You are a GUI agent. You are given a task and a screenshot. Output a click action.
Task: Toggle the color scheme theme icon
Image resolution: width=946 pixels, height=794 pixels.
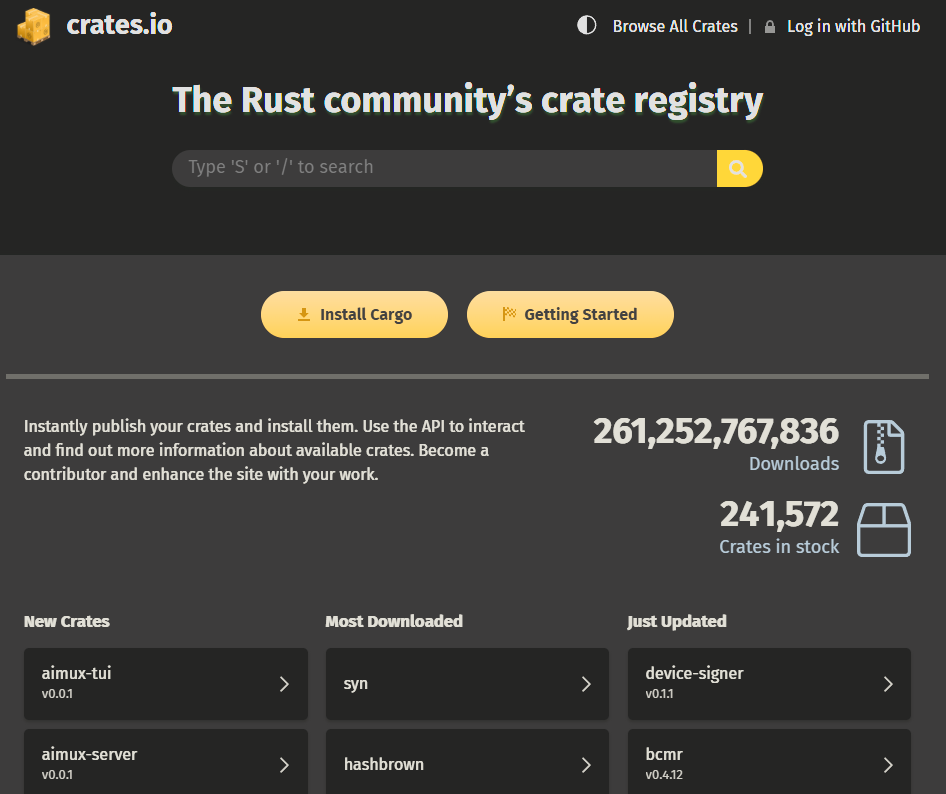click(x=587, y=26)
